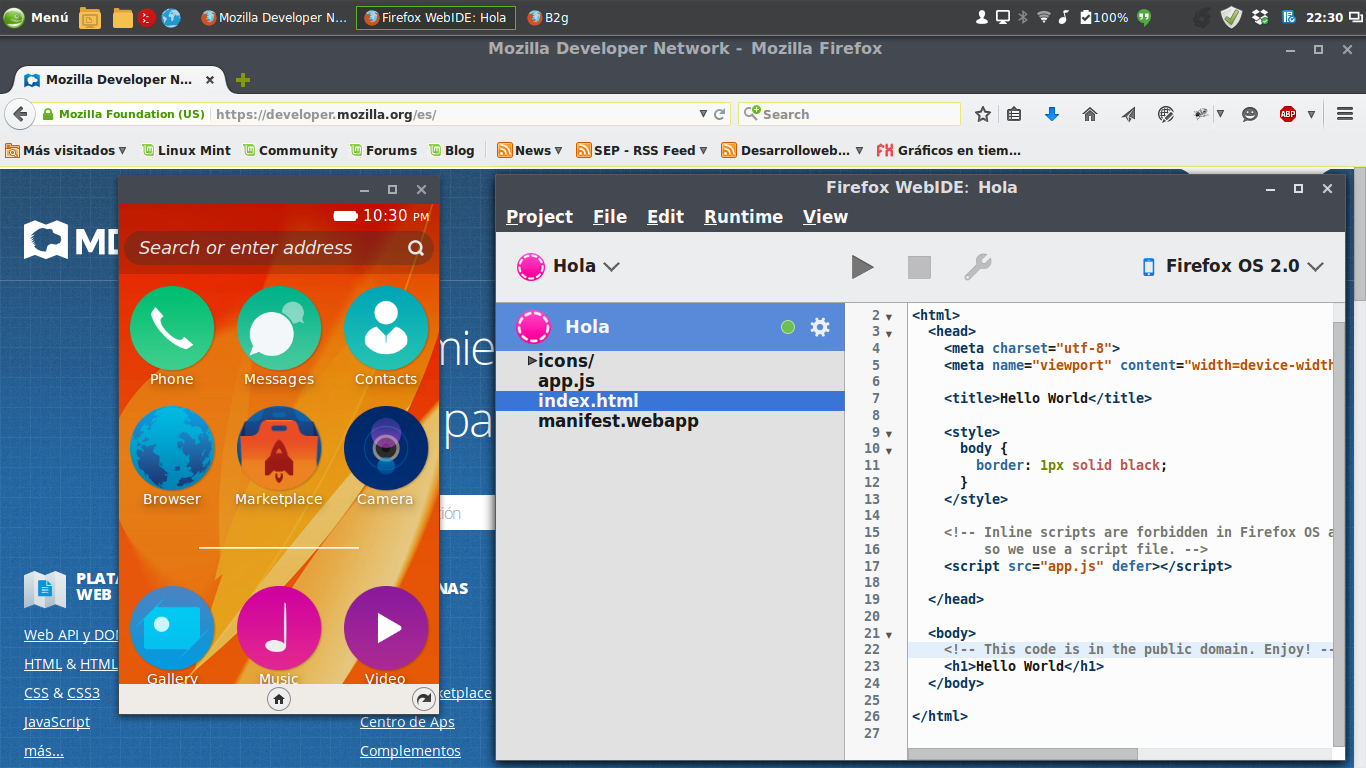Click the globe with pencil toolbar icon
Viewport: 1366px width, 768px height.
tap(1166, 114)
